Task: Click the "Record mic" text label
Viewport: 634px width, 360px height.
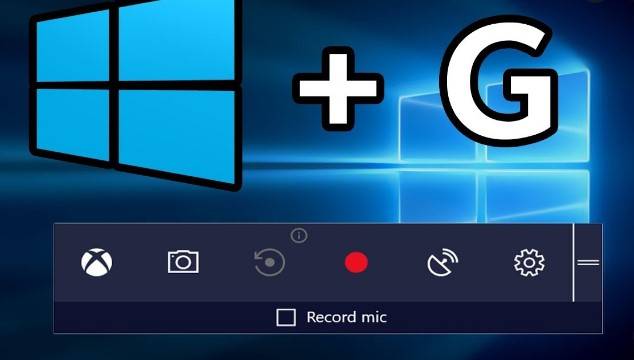Action: coord(347,317)
